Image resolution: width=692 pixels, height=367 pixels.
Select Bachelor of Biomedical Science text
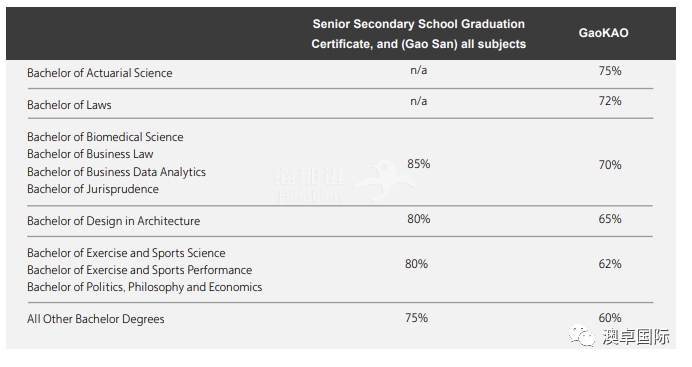105,137
